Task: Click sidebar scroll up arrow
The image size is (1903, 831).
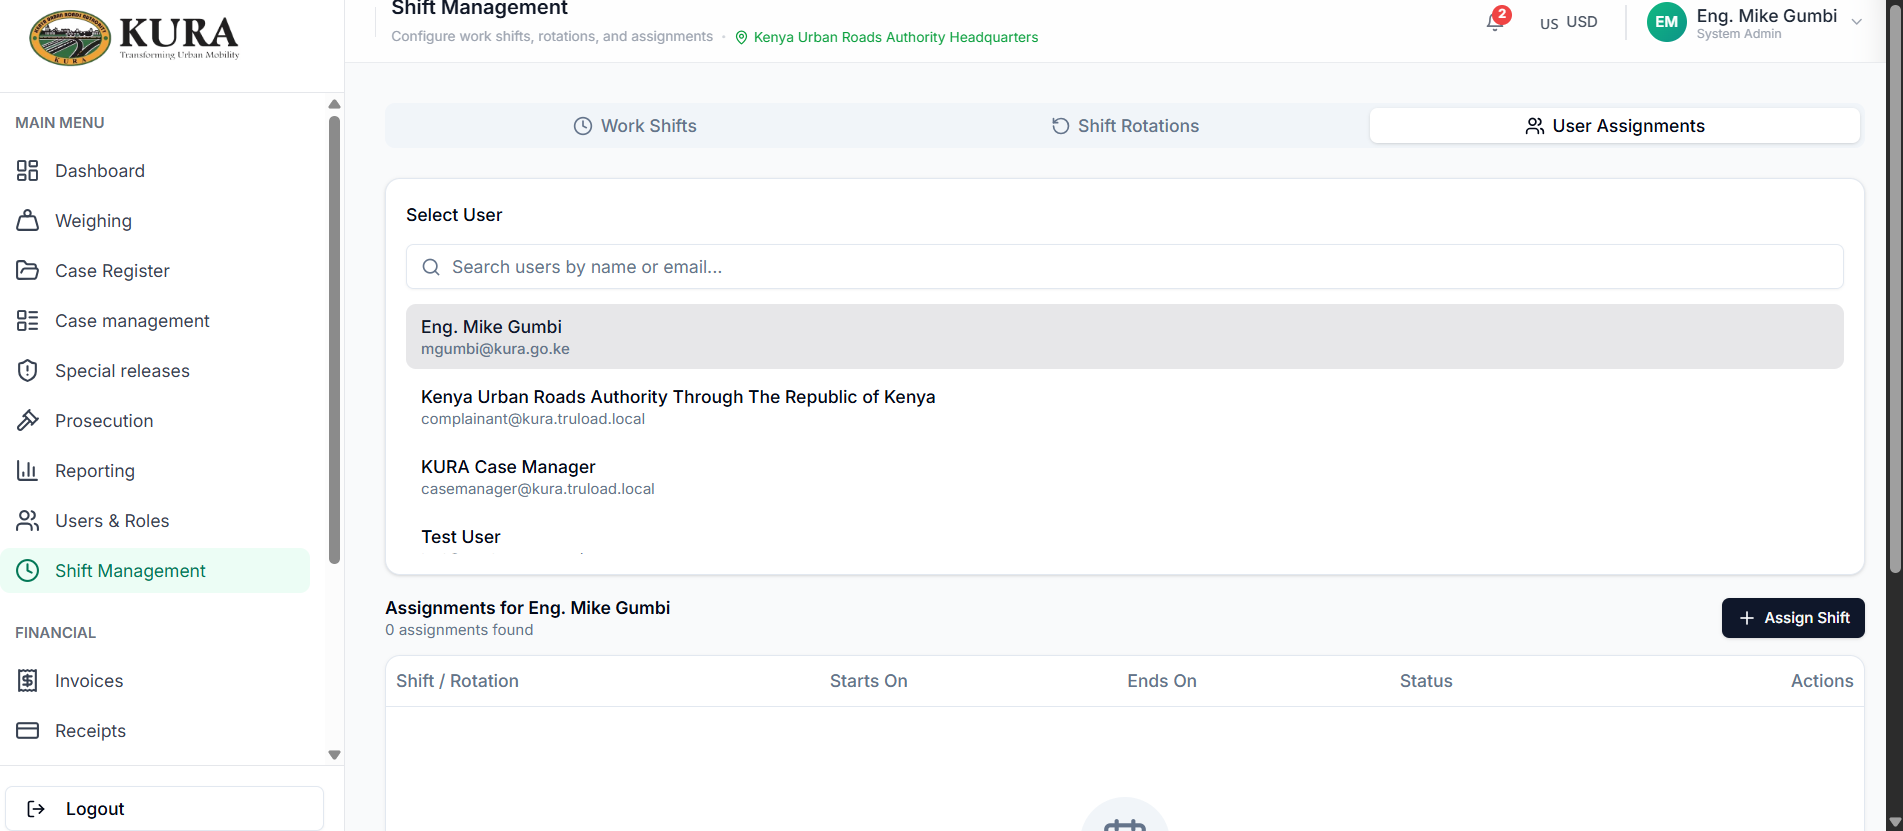Action: click(334, 104)
